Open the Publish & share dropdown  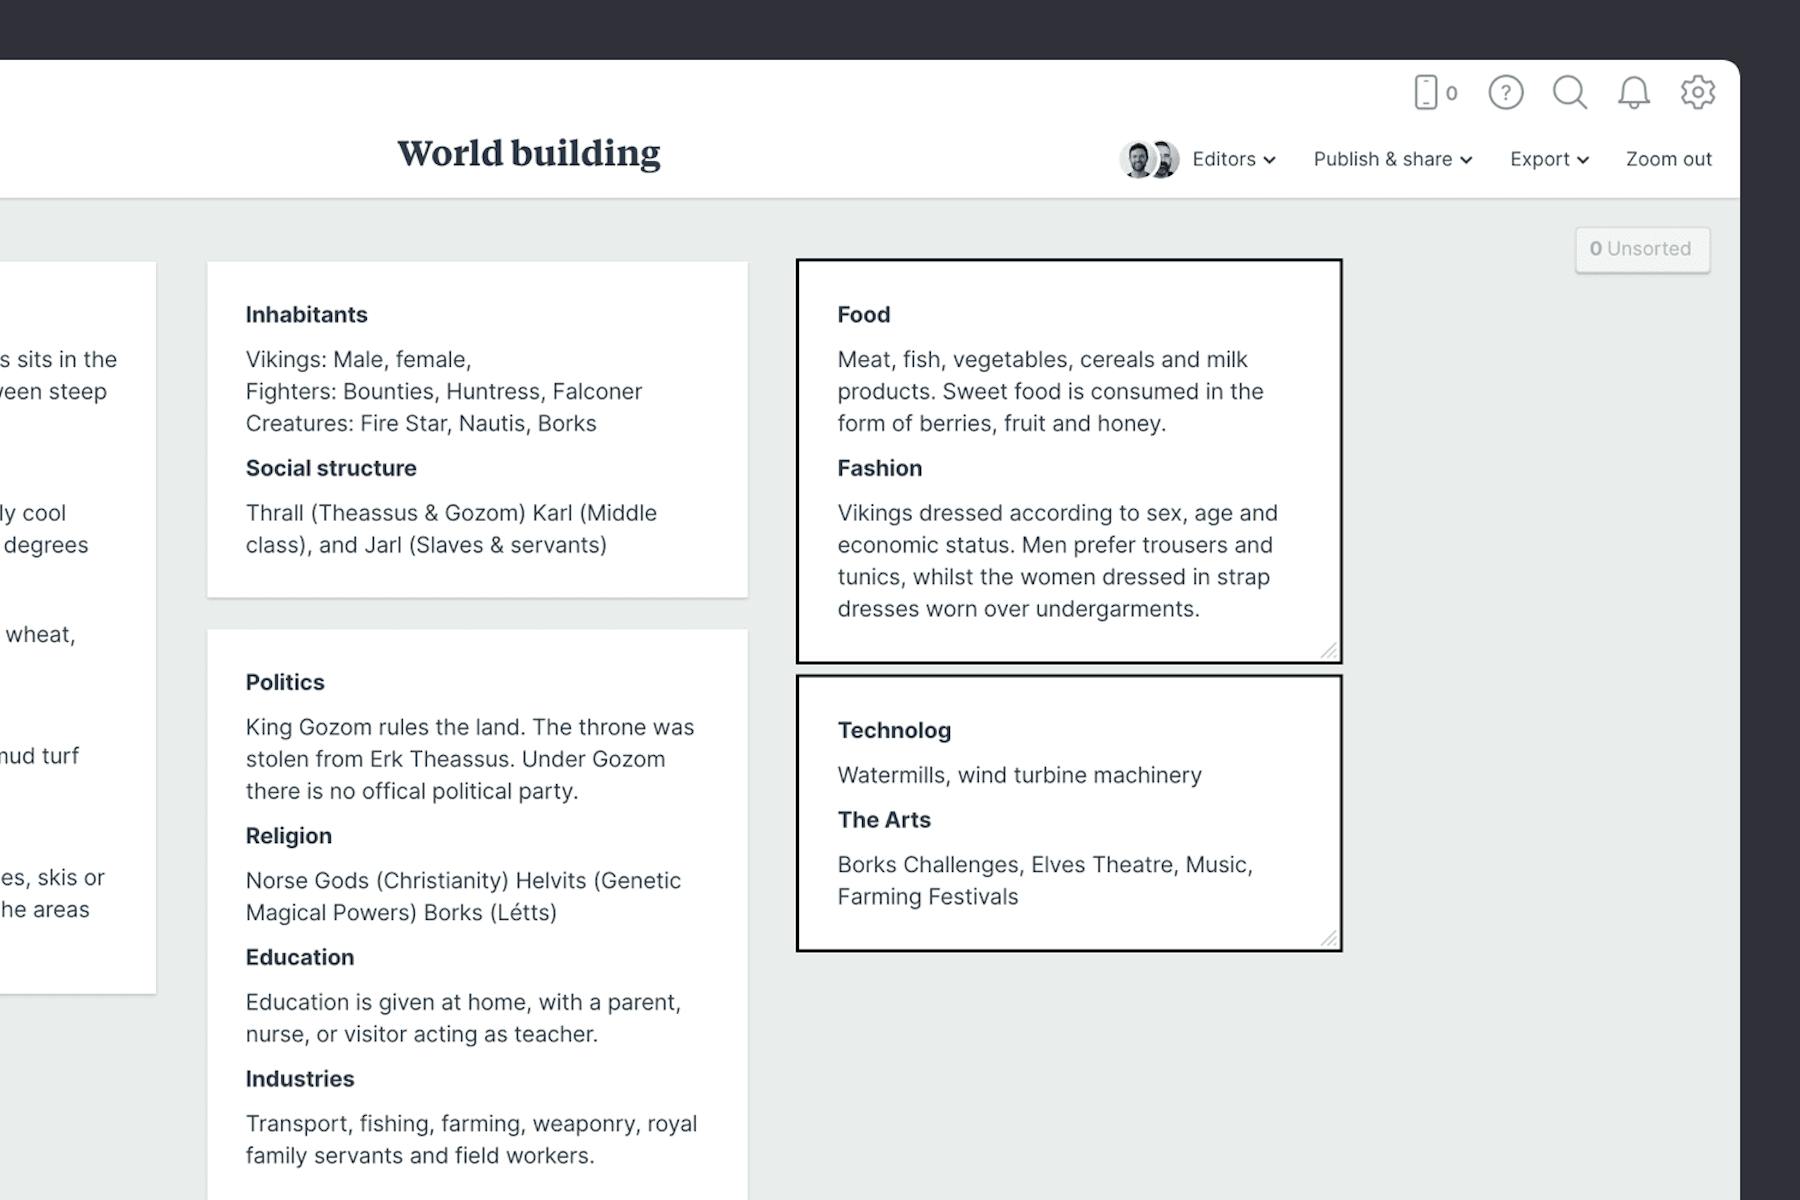(x=1391, y=159)
